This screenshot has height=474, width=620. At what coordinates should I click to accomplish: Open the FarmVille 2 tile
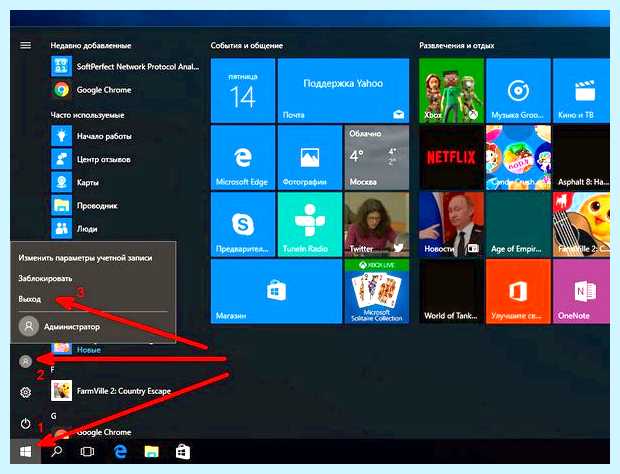pos(581,224)
